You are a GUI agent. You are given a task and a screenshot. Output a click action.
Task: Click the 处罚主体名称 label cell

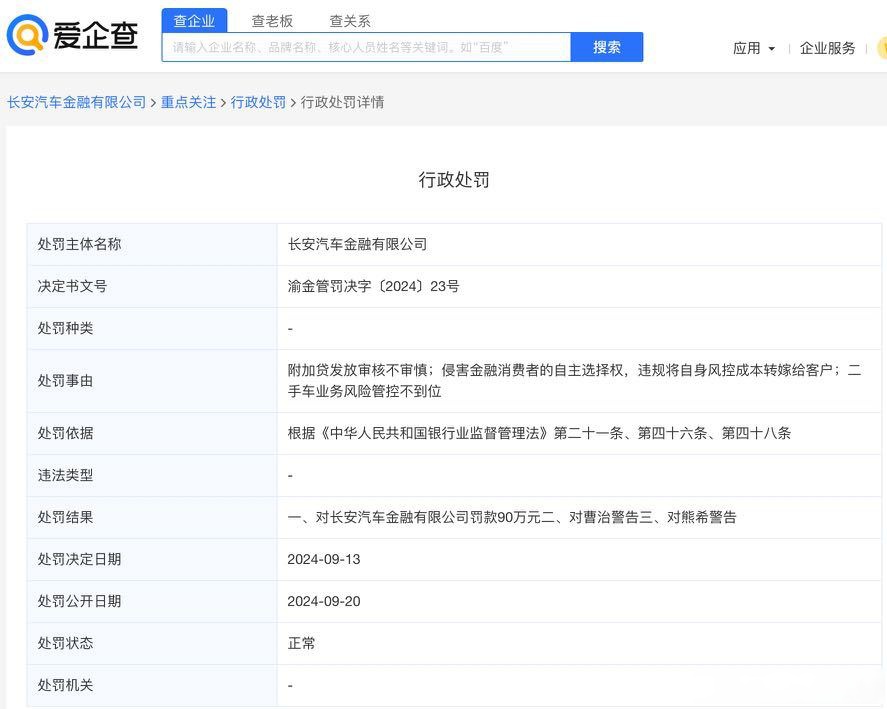click(152, 244)
